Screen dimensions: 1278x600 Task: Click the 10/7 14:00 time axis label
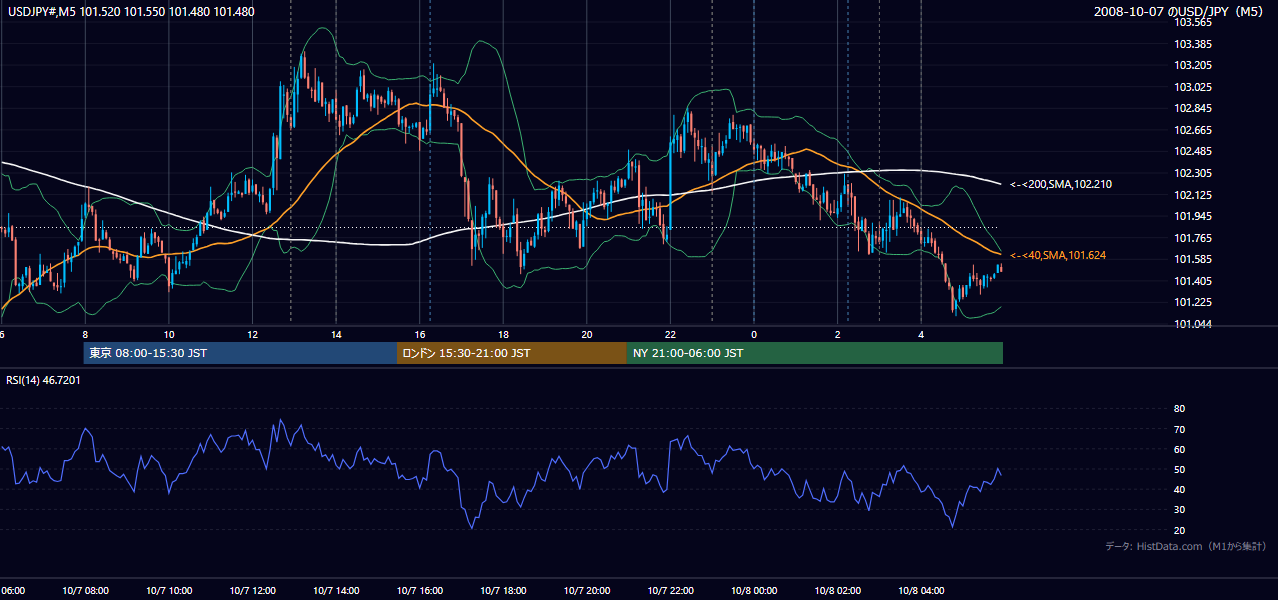(336, 591)
